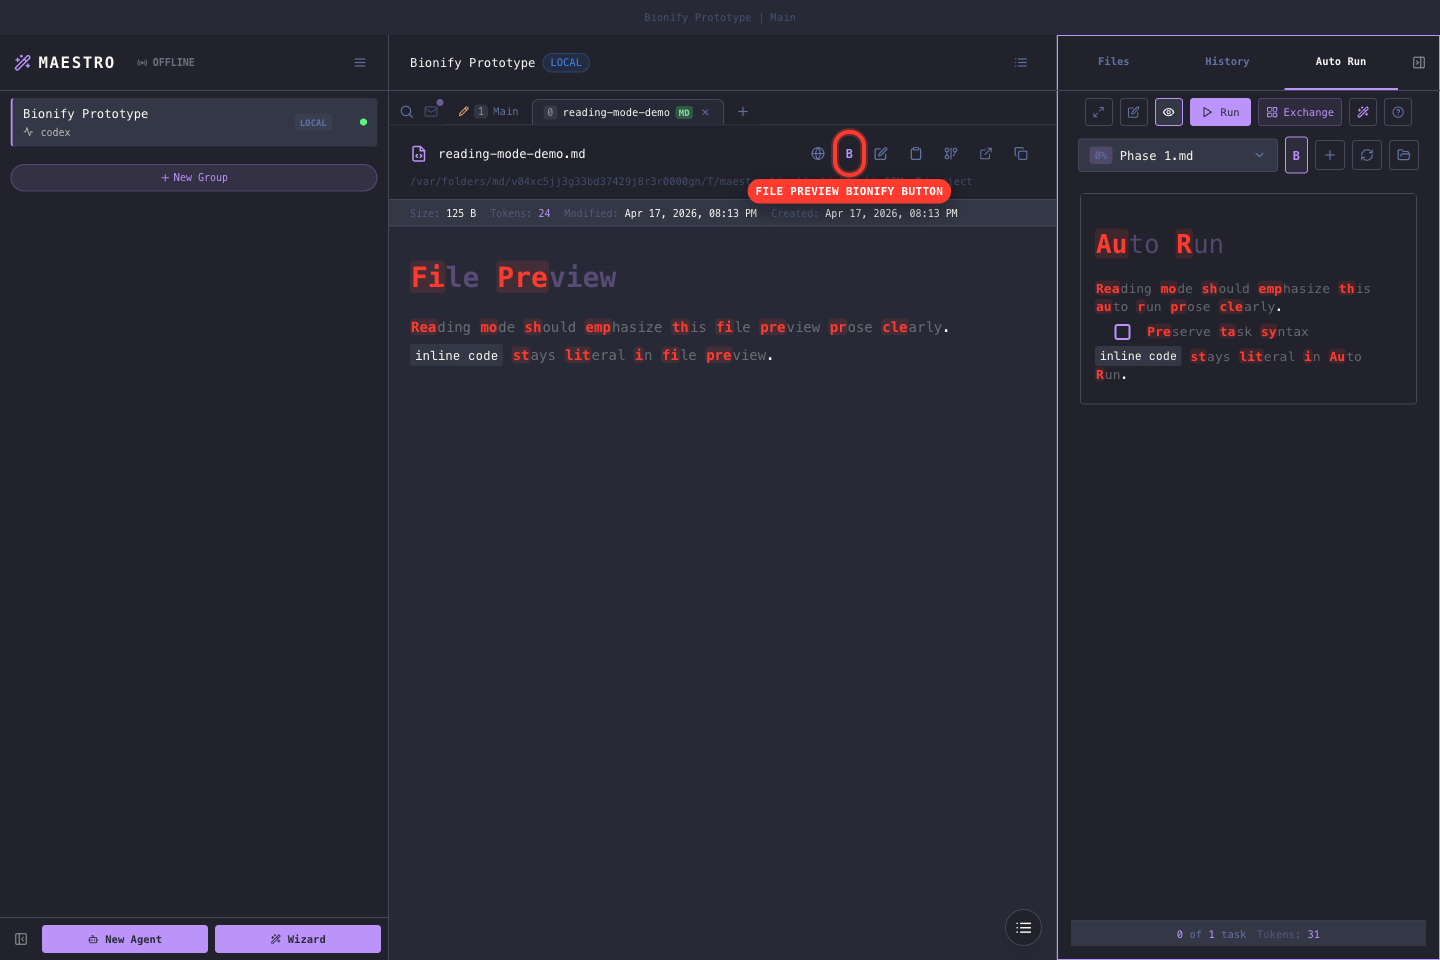Expand Auto Run editor to fullscreen
This screenshot has width=1440, height=960.
point(1099,112)
